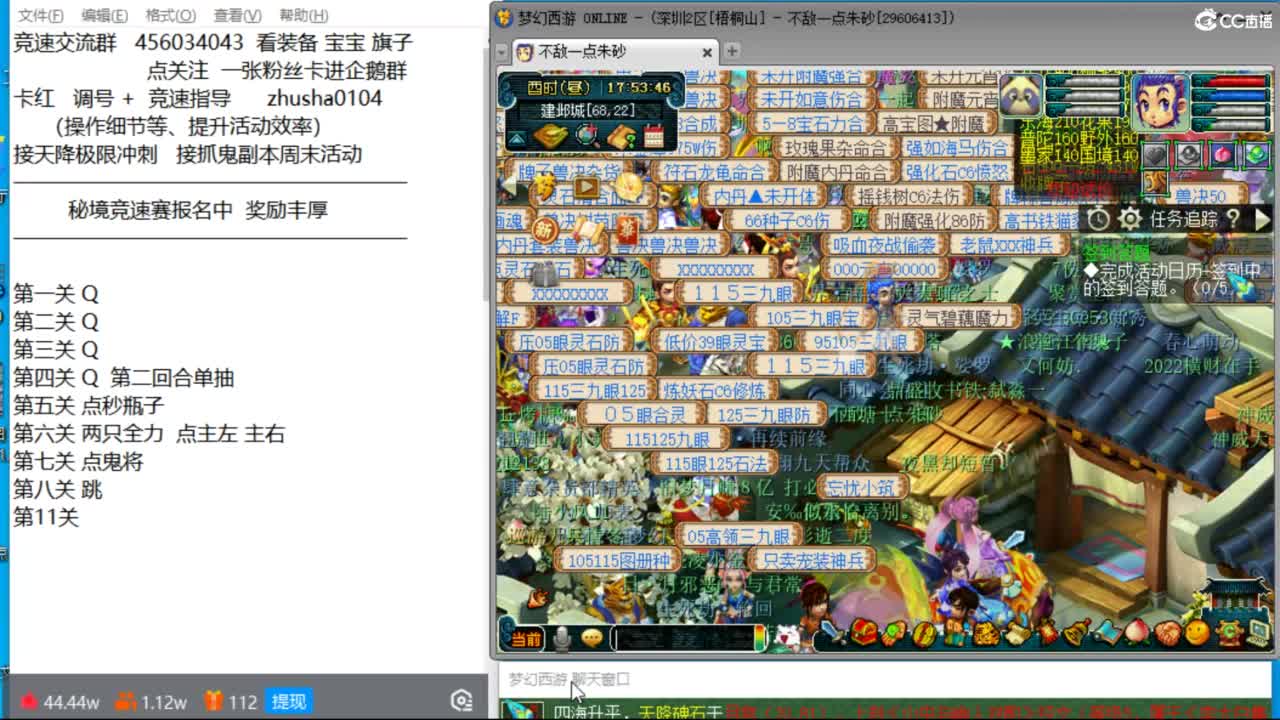Click the 提现 withdraw button
The width and height of the screenshot is (1280, 720).
[x=289, y=702]
